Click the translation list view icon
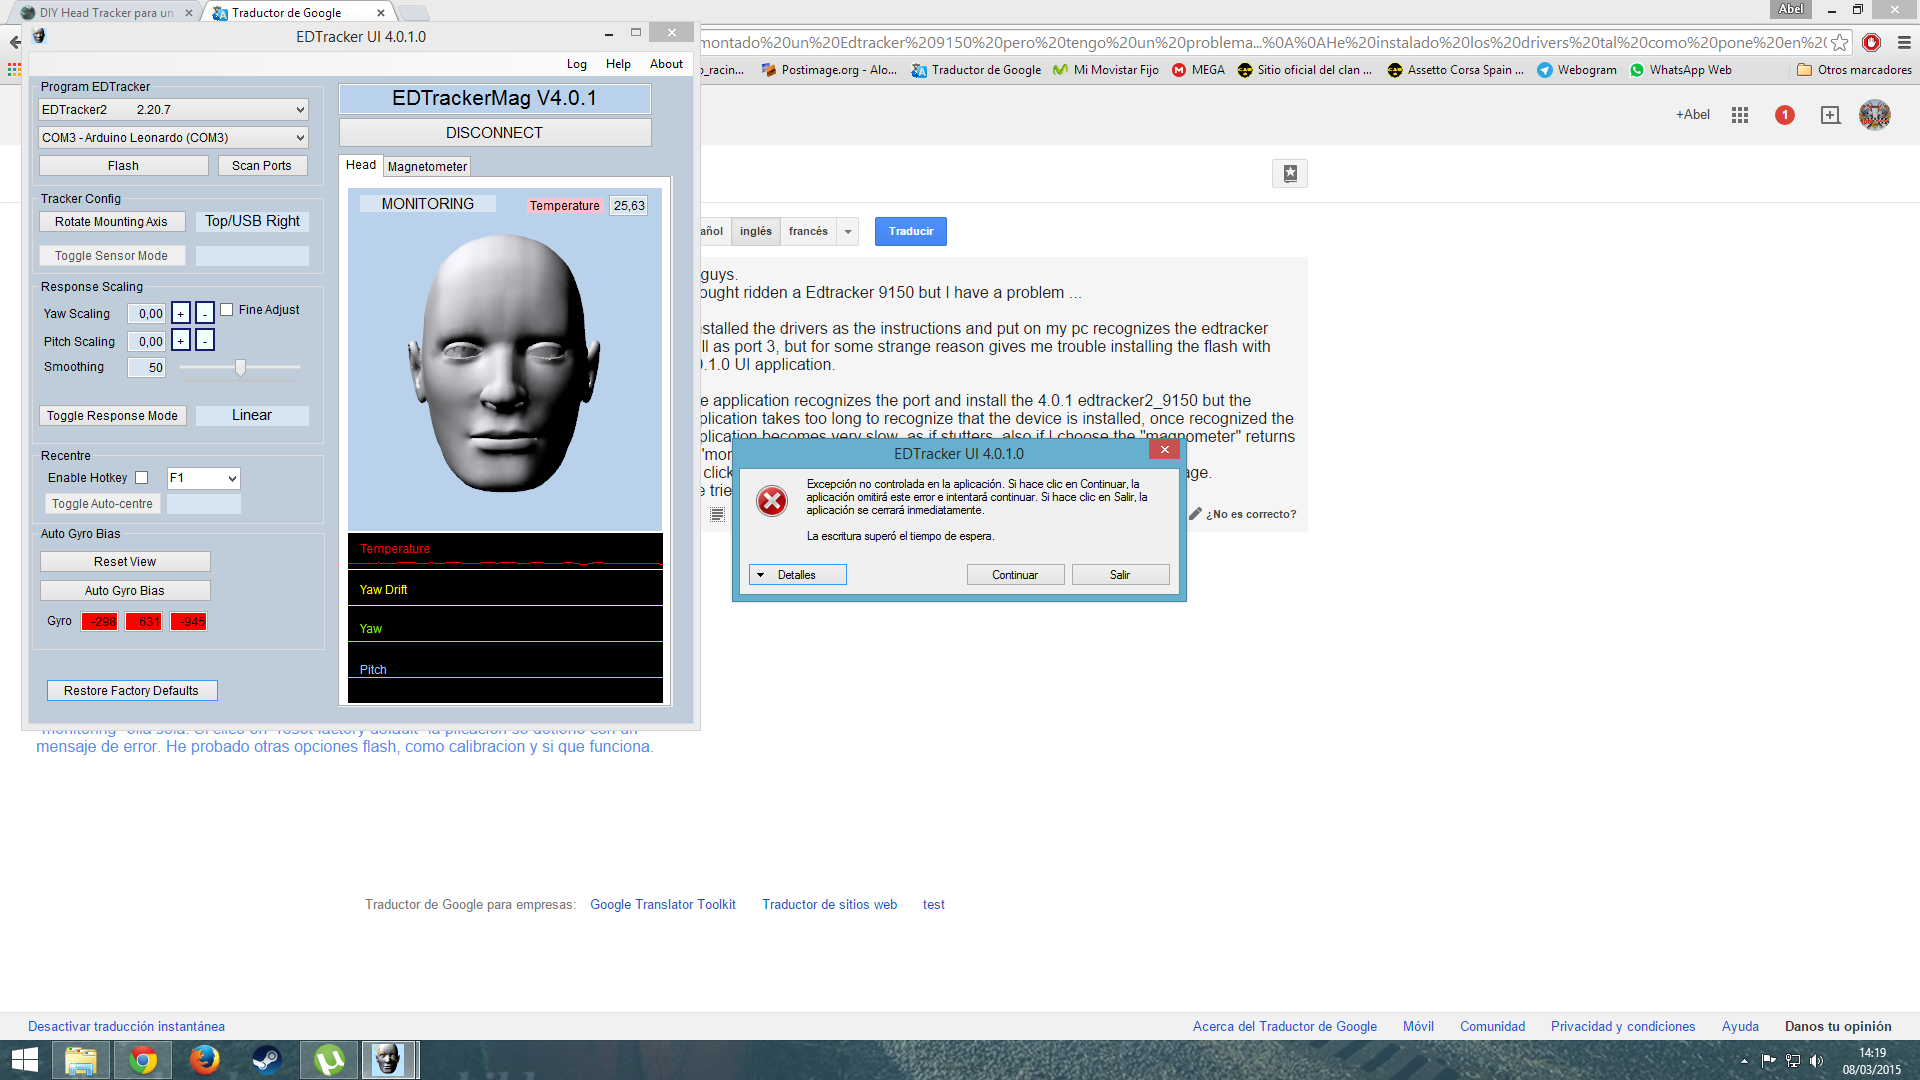1920x1080 pixels. tap(717, 514)
